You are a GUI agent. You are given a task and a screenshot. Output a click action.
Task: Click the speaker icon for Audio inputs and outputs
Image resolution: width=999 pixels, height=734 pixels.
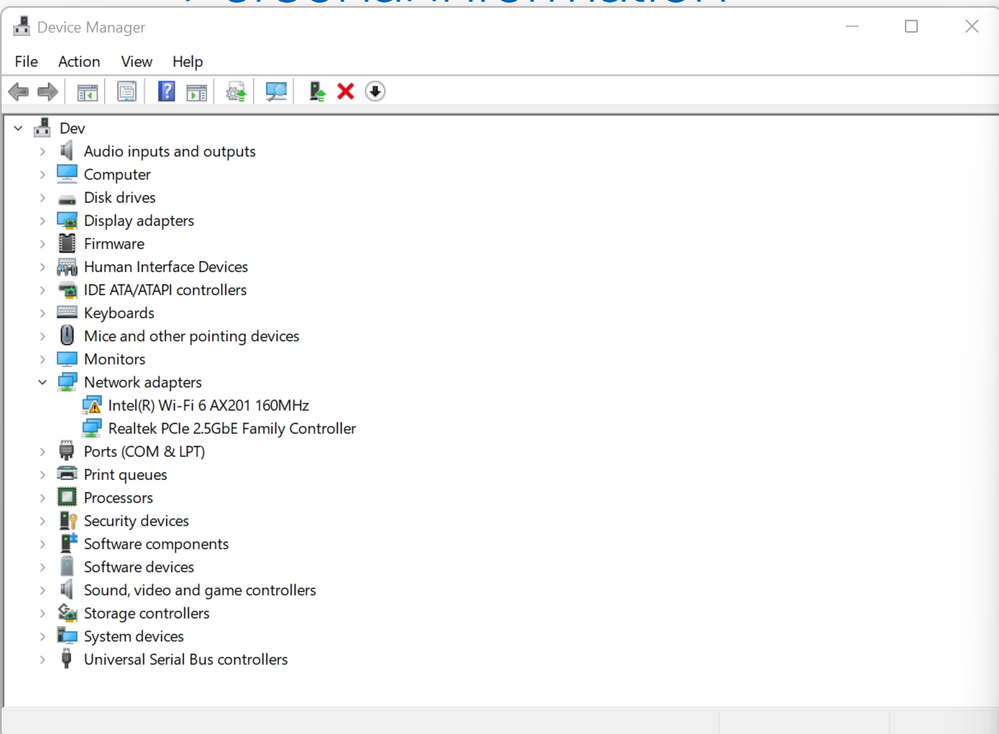pos(66,151)
